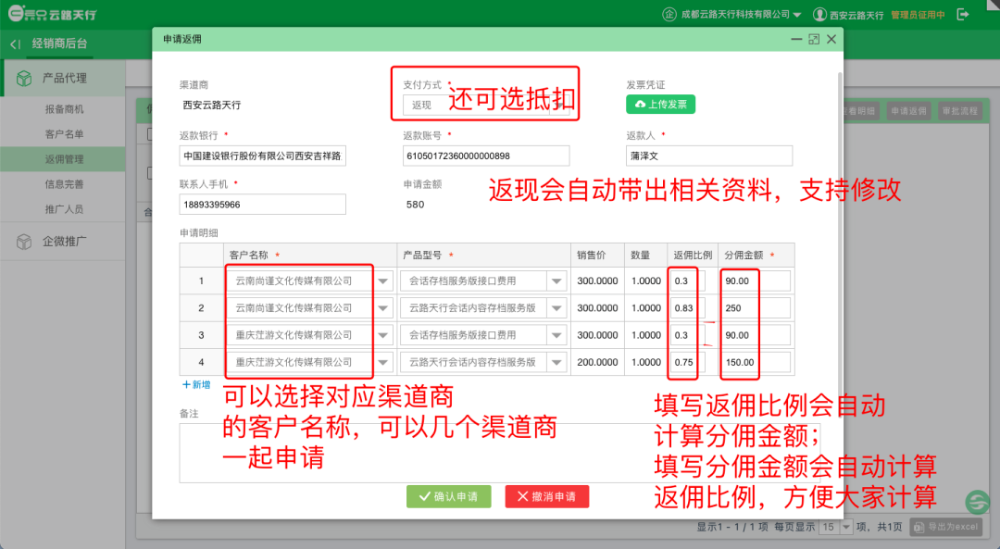Screen dimensions: 1000x549
Task: Open 客户名单 in the sidebar
Action: tap(64, 134)
